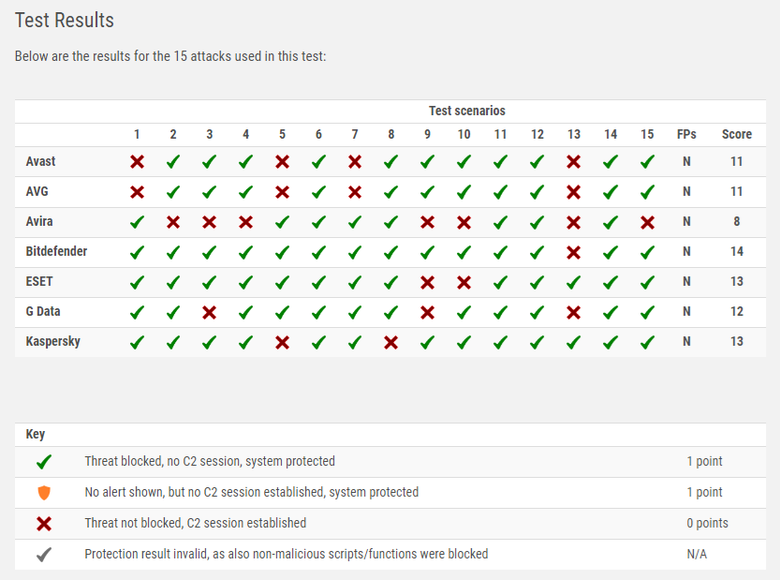This screenshot has height=580, width=780.
Task: Click Avast's red cross for scenario 1
Action: click(x=137, y=162)
